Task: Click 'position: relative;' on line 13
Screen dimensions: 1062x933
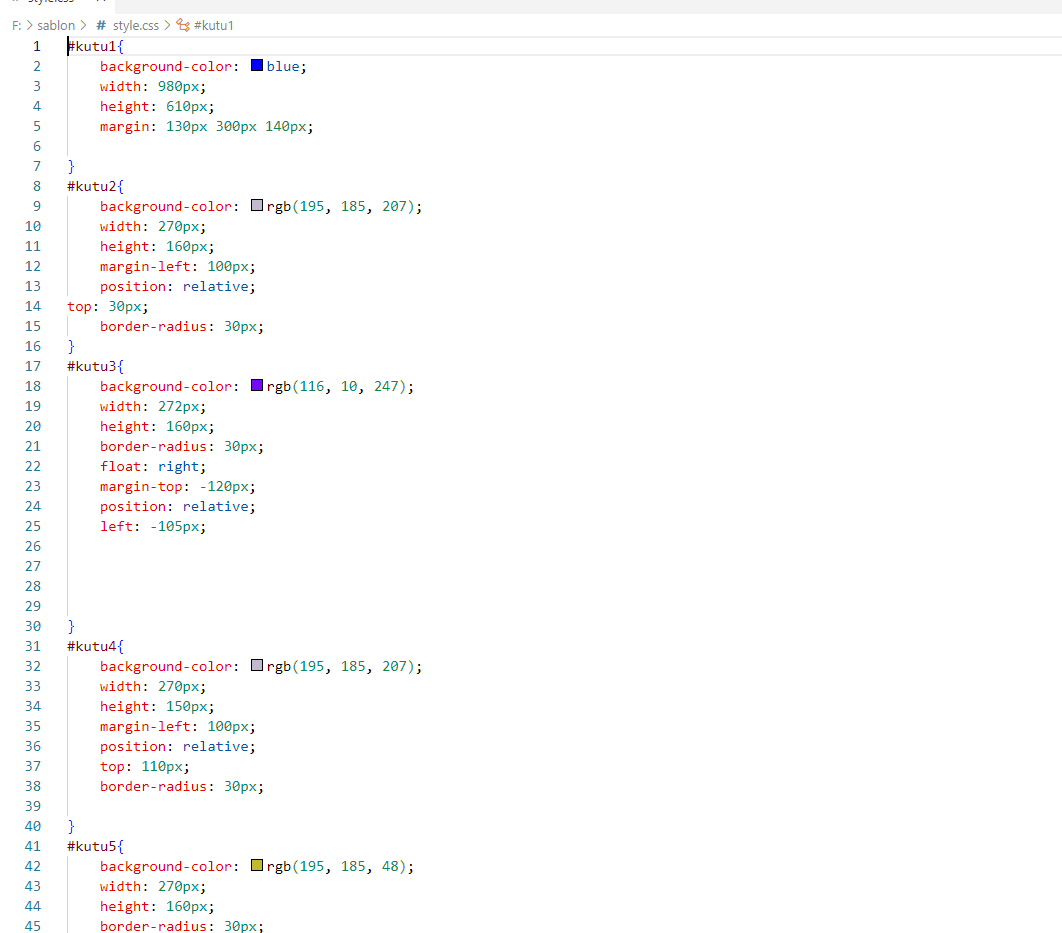Action: pyautogui.click(x=177, y=286)
